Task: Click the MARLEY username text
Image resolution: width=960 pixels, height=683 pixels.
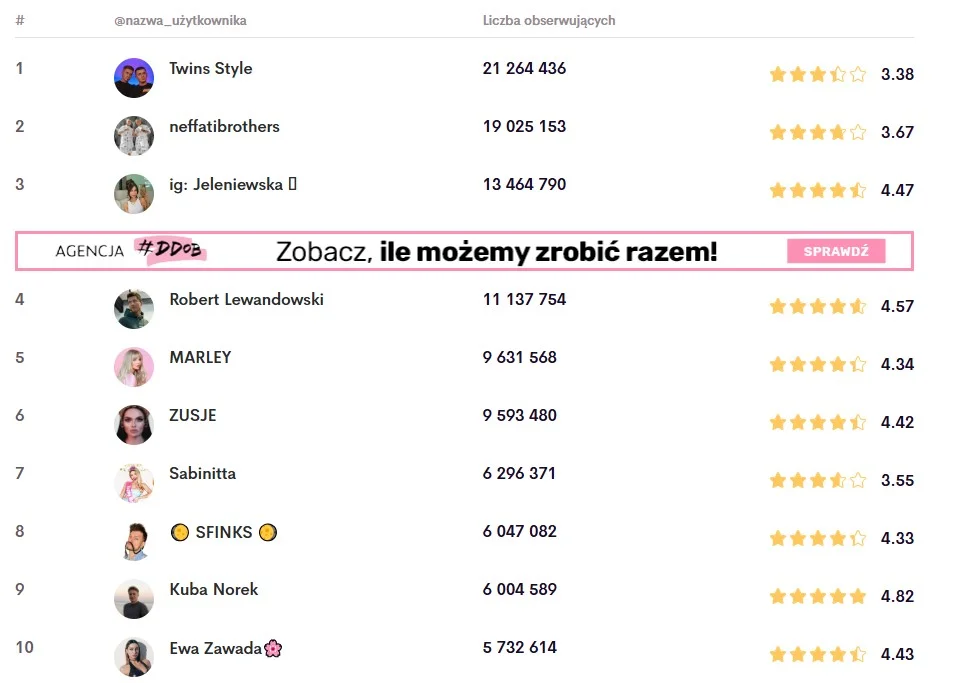Action: (200, 357)
